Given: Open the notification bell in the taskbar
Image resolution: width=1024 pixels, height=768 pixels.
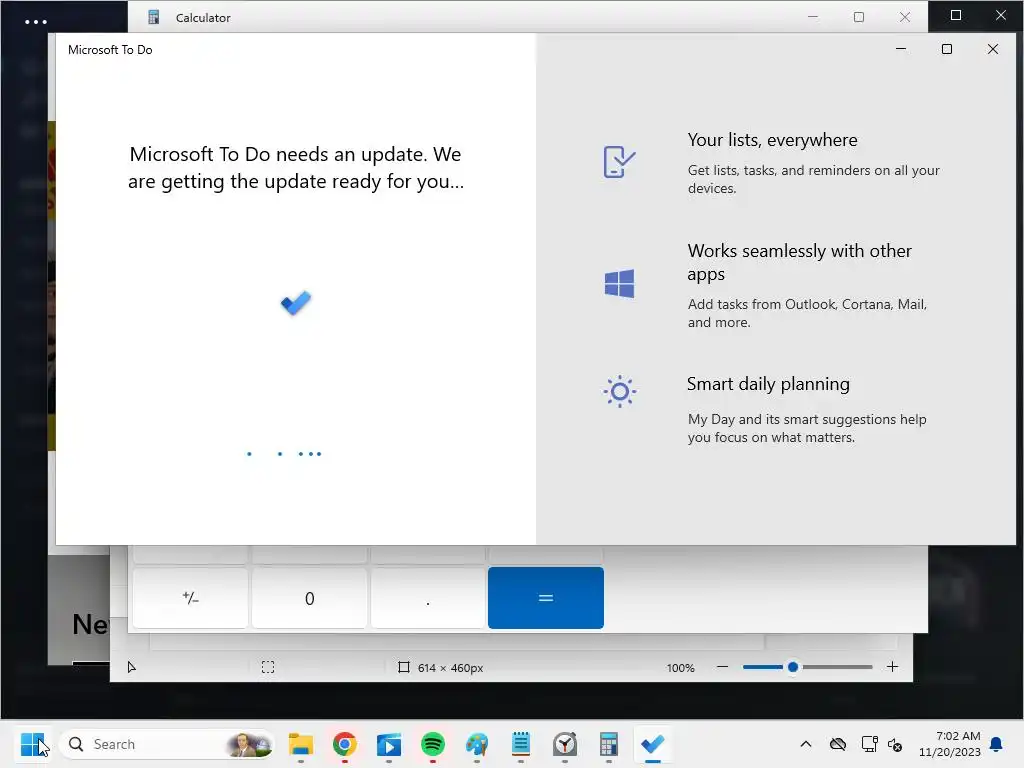Looking at the screenshot, I should click(996, 744).
